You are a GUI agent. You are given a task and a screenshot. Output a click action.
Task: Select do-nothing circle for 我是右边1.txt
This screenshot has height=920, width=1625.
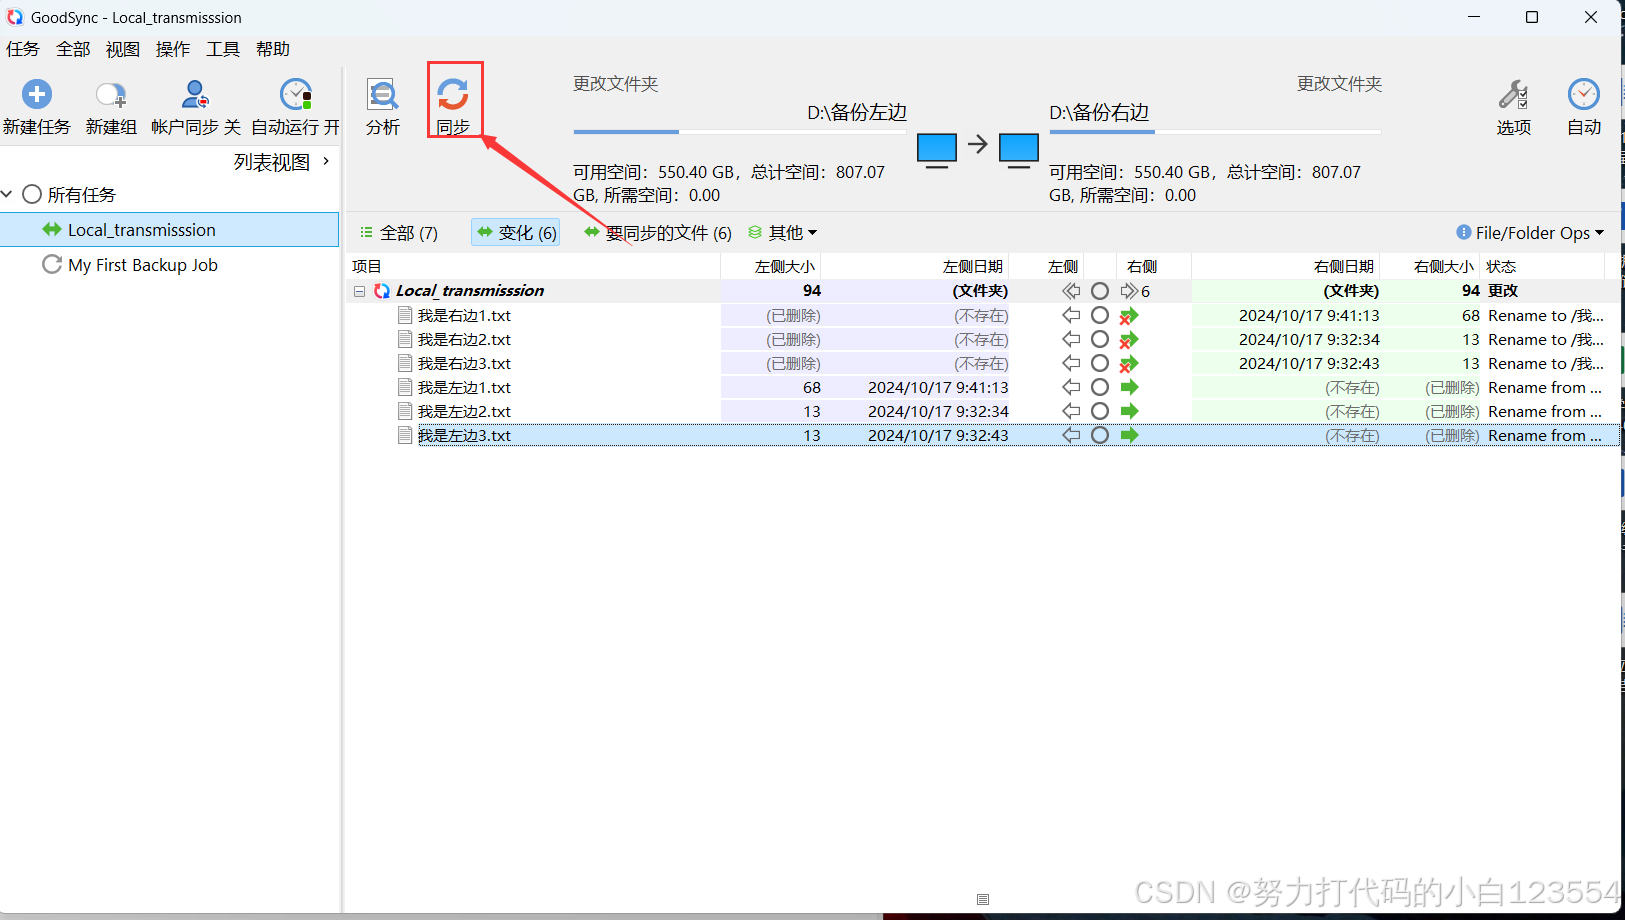pyautogui.click(x=1100, y=315)
